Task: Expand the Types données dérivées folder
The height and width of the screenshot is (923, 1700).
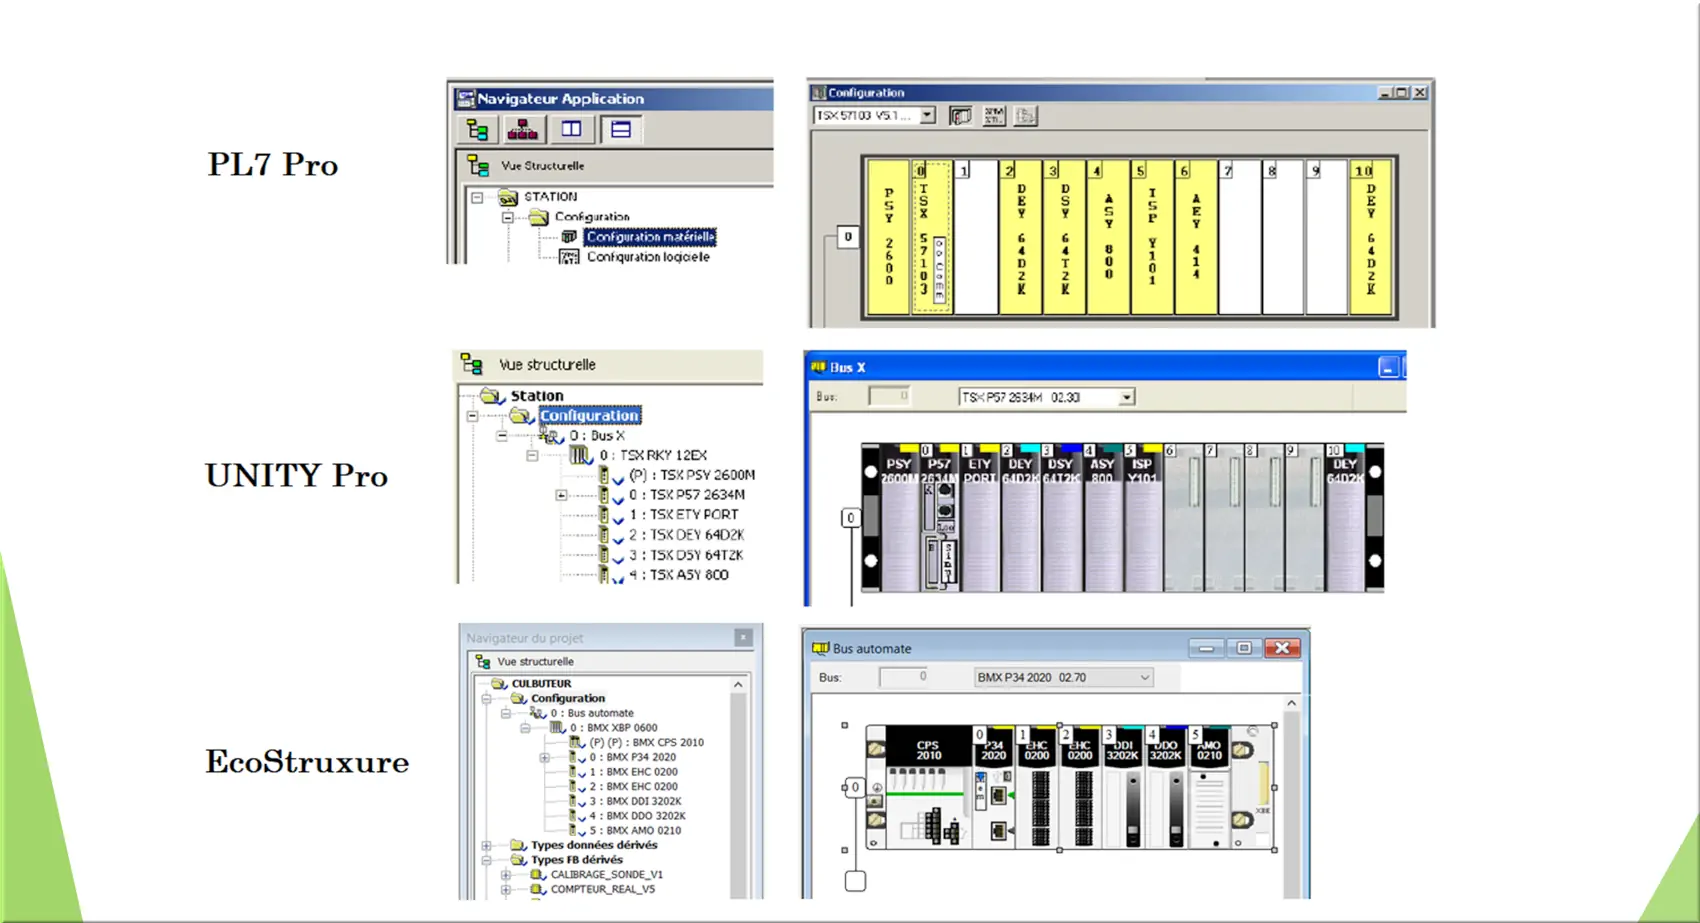Action: (487, 846)
